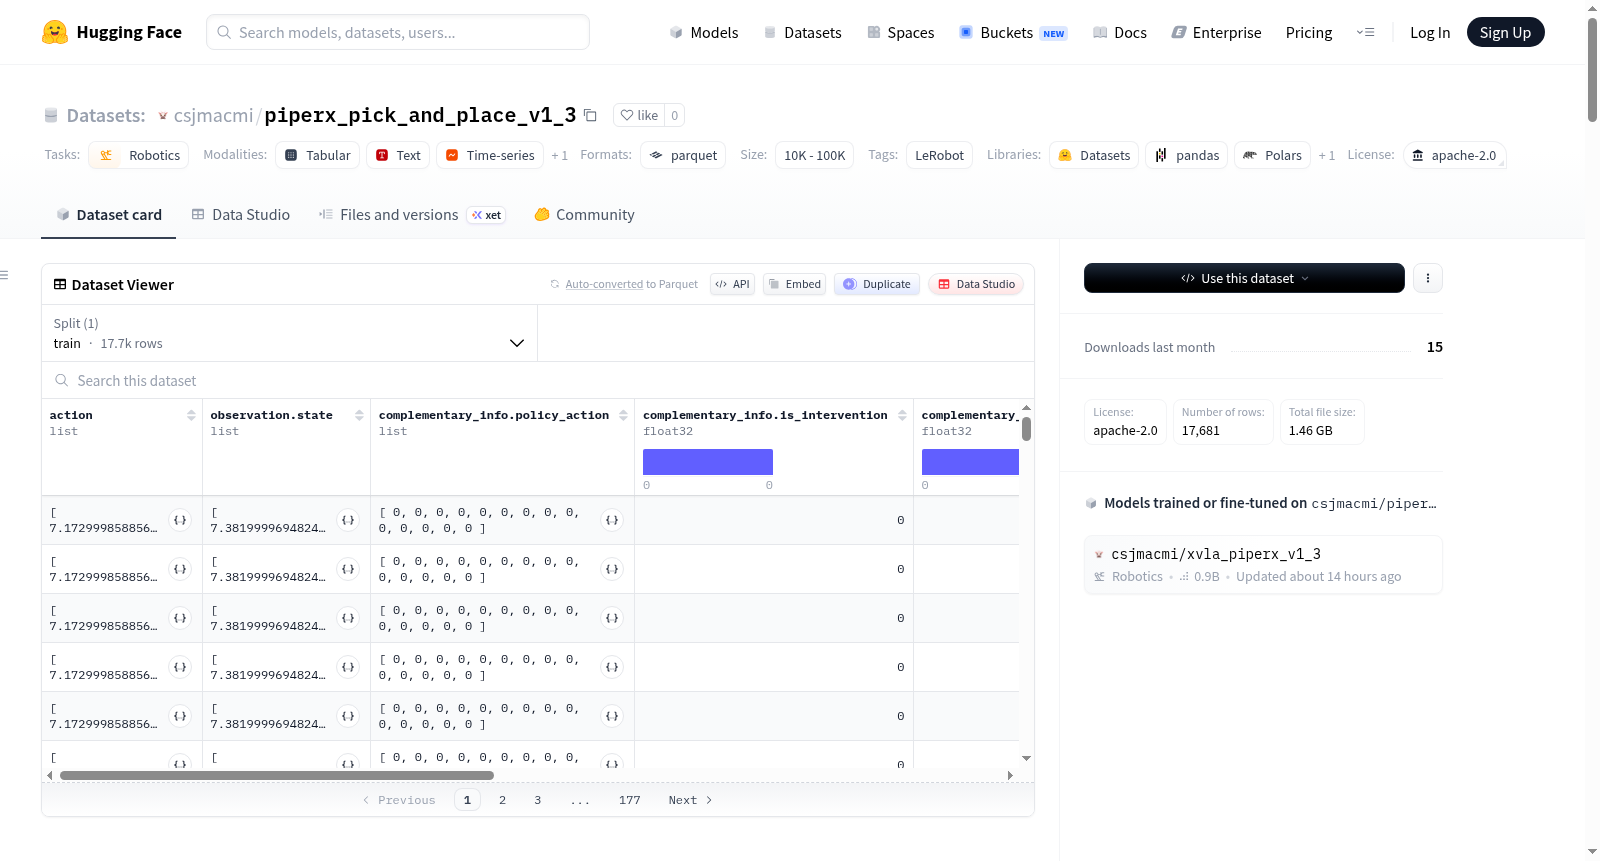Click the Sign Up button
This screenshot has width=1600, height=861.
[1506, 32]
